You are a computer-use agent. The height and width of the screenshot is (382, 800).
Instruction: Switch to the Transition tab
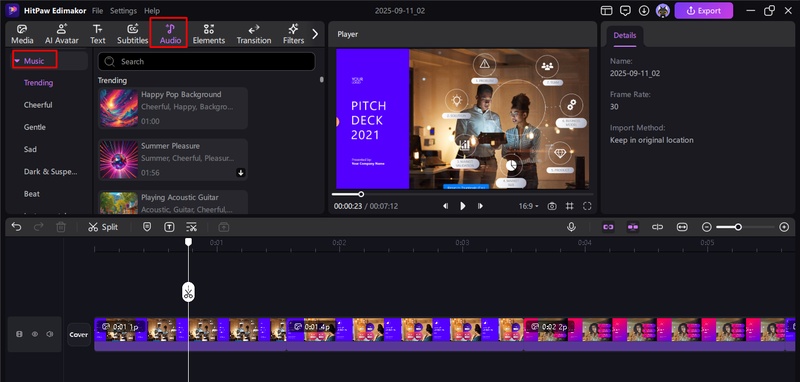point(254,34)
